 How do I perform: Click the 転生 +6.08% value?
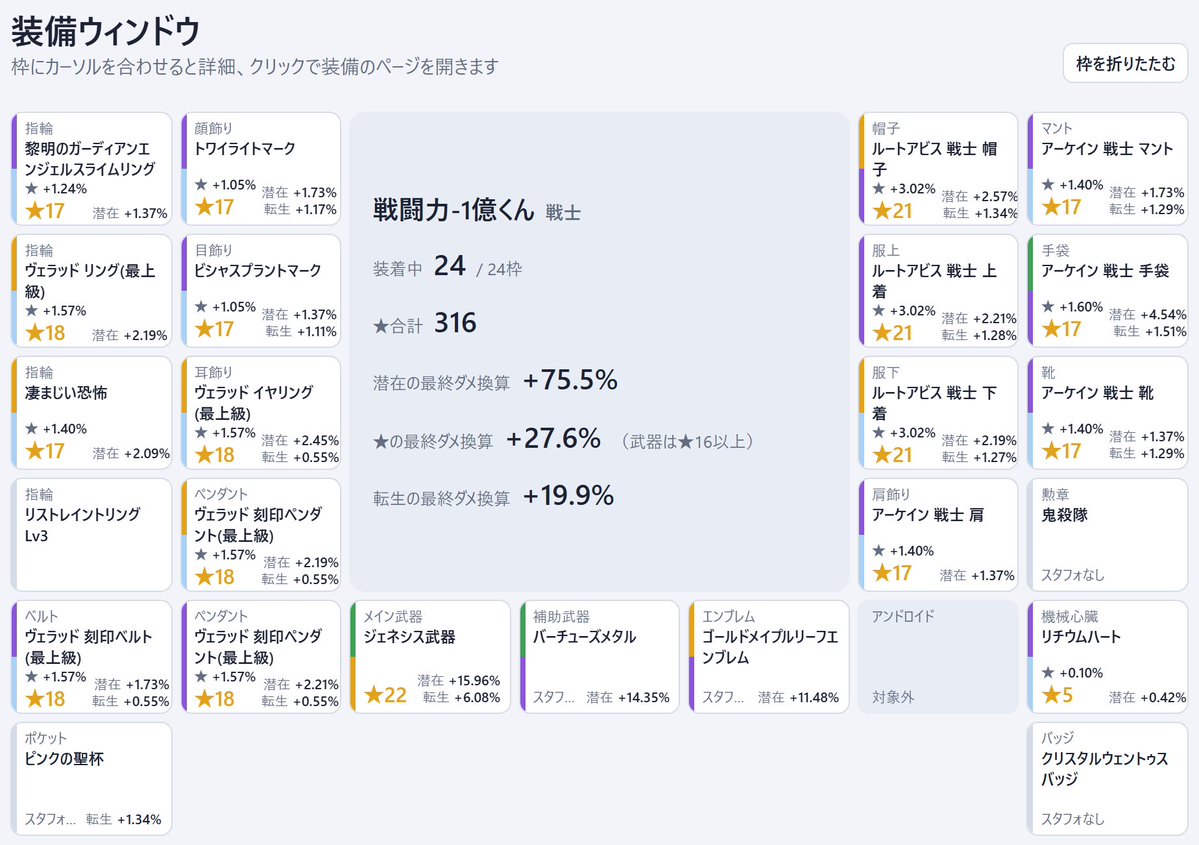click(462, 697)
